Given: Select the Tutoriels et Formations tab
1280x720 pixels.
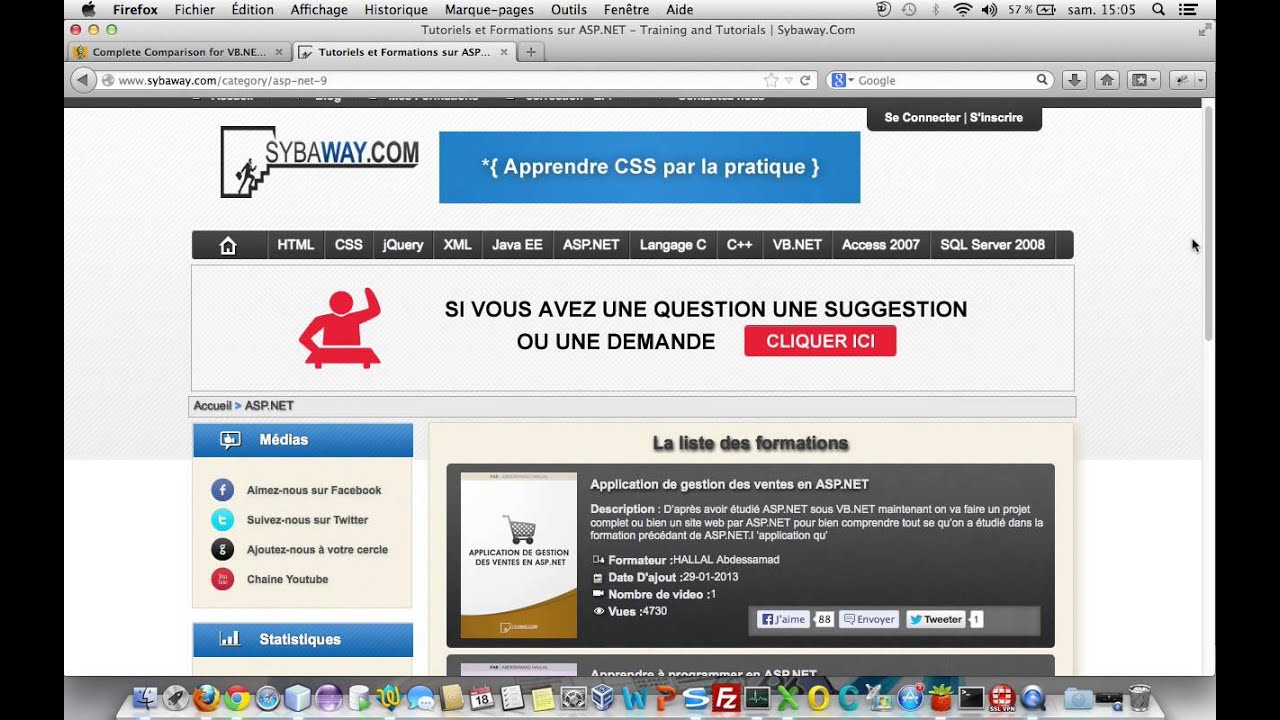Looking at the screenshot, I should coord(405,52).
